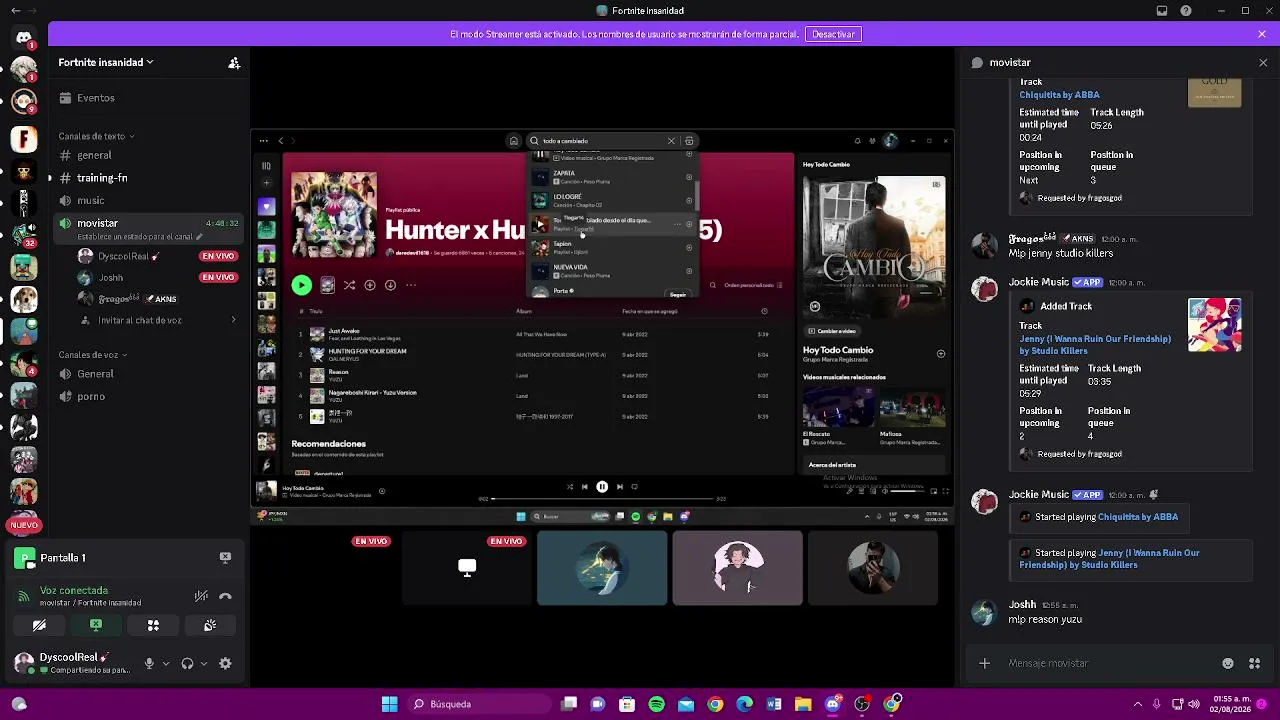Disconnect from the voice call
This screenshot has height=720, width=1280.
(x=225, y=596)
